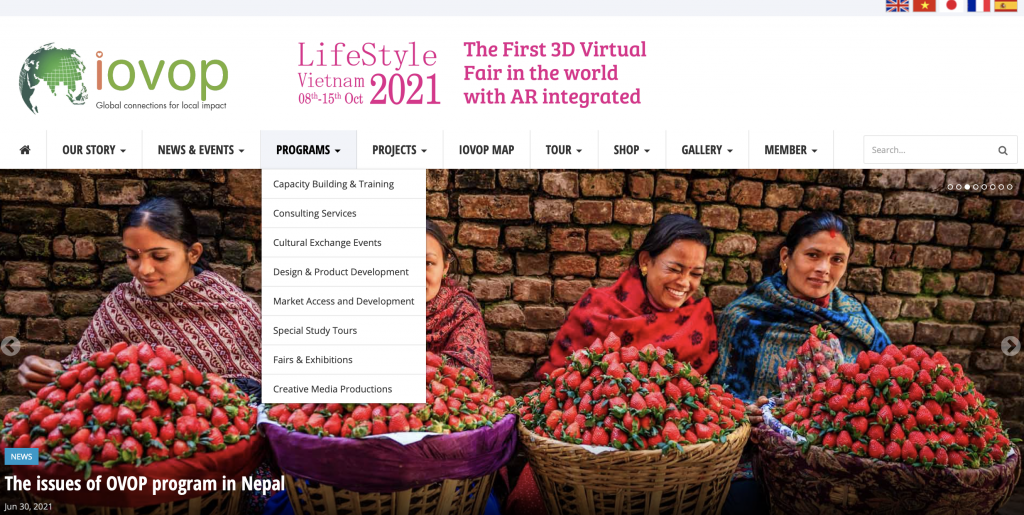Click the home icon in navigation bar
The image size is (1024, 515).
25,149
